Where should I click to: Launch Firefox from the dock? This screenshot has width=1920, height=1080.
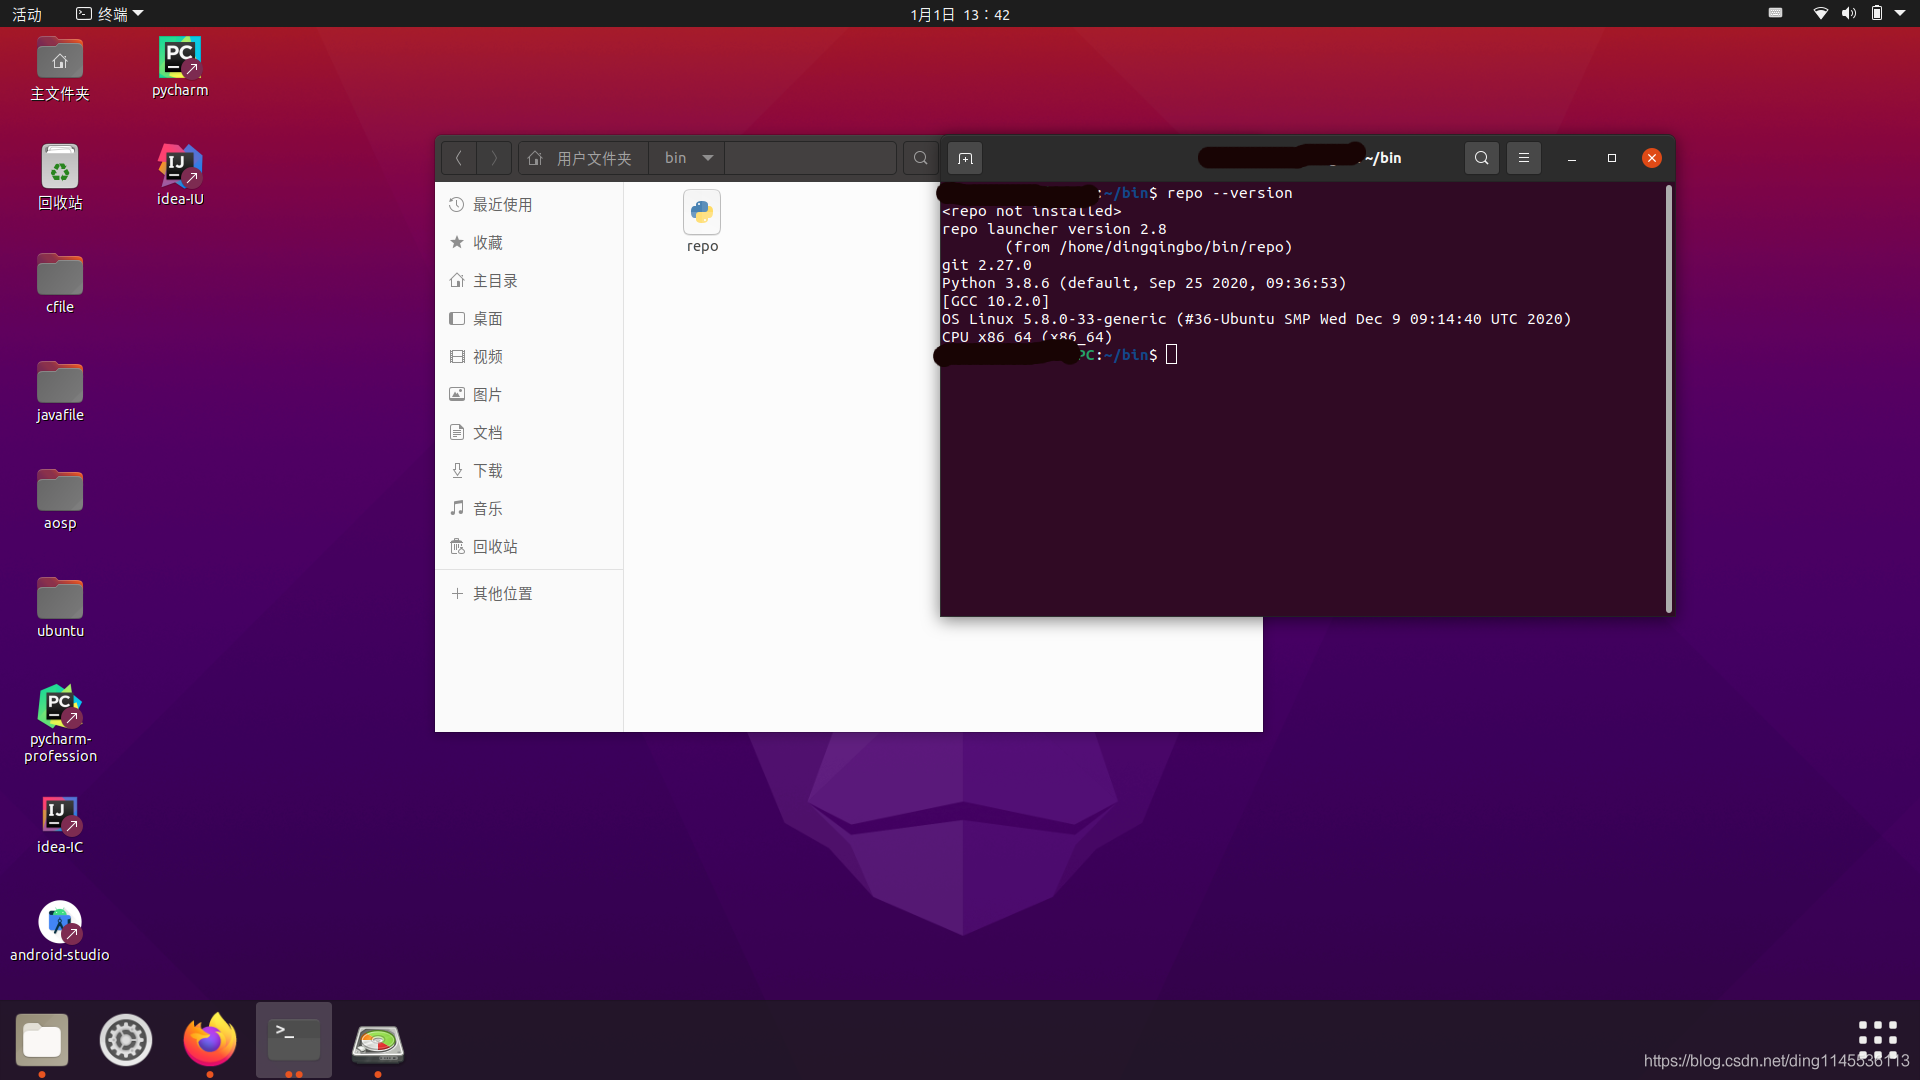pyautogui.click(x=209, y=1040)
